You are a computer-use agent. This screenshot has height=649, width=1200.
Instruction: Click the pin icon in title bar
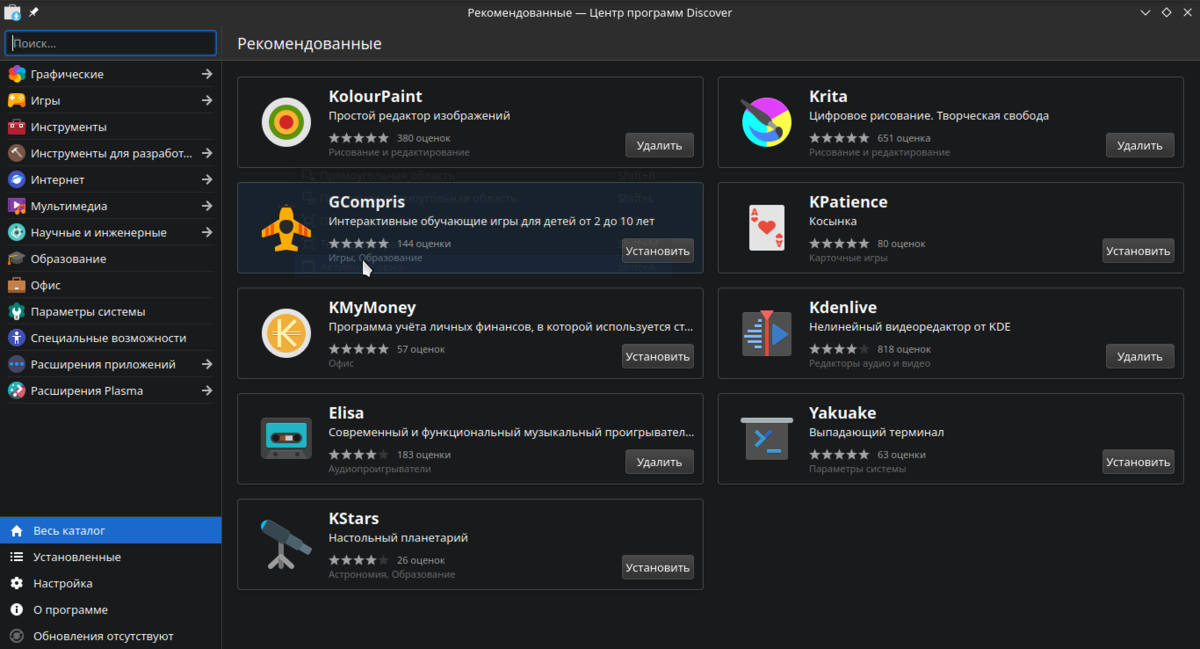(33, 12)
